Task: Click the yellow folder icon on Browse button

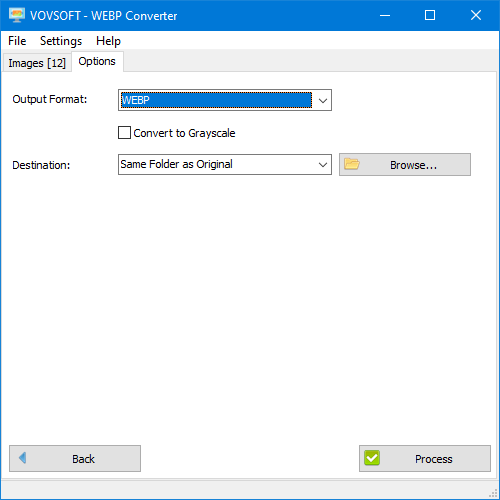Action: (x=352, y=164)
